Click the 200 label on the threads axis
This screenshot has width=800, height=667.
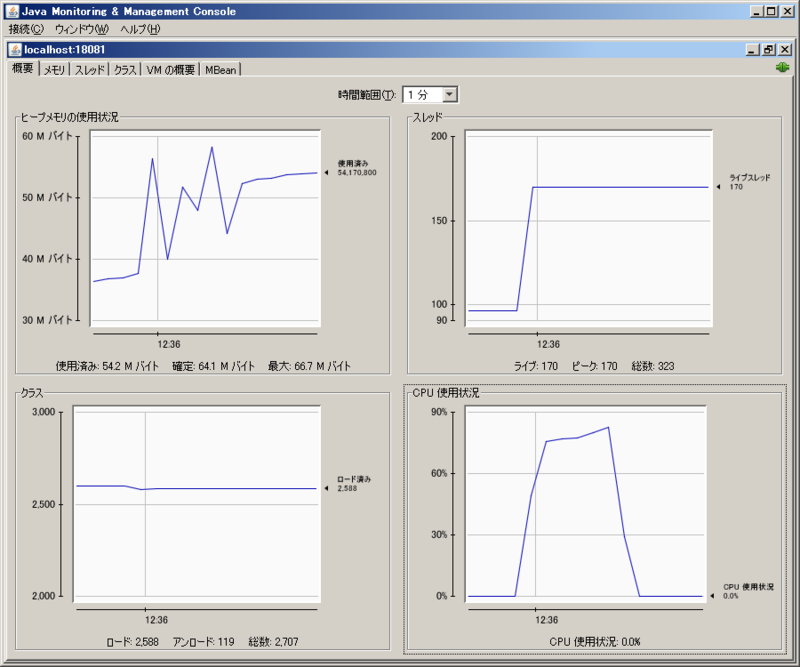(439, 136)
